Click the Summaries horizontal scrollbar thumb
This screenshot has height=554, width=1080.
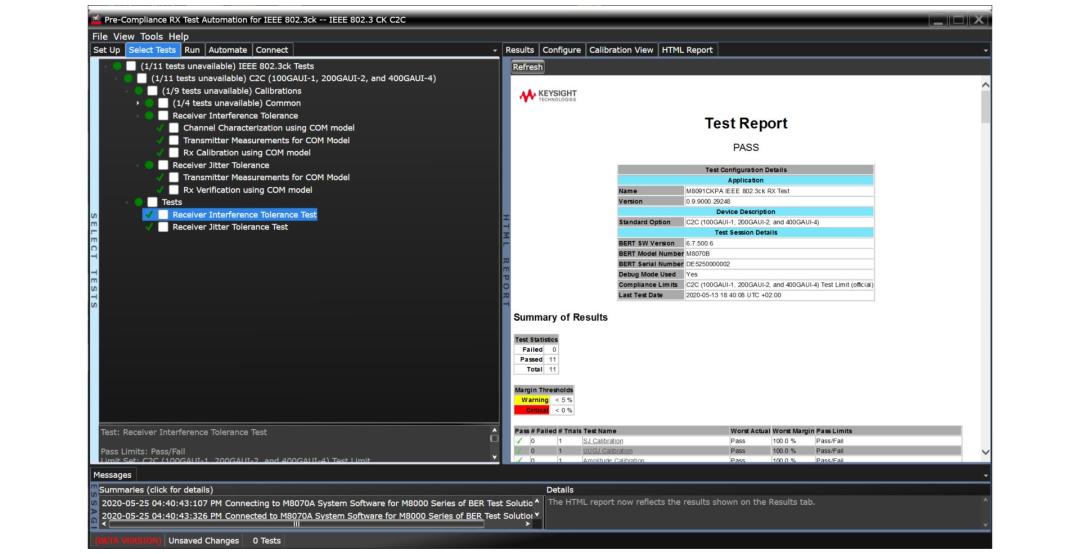pyautogui.click(x=296, y=524)
